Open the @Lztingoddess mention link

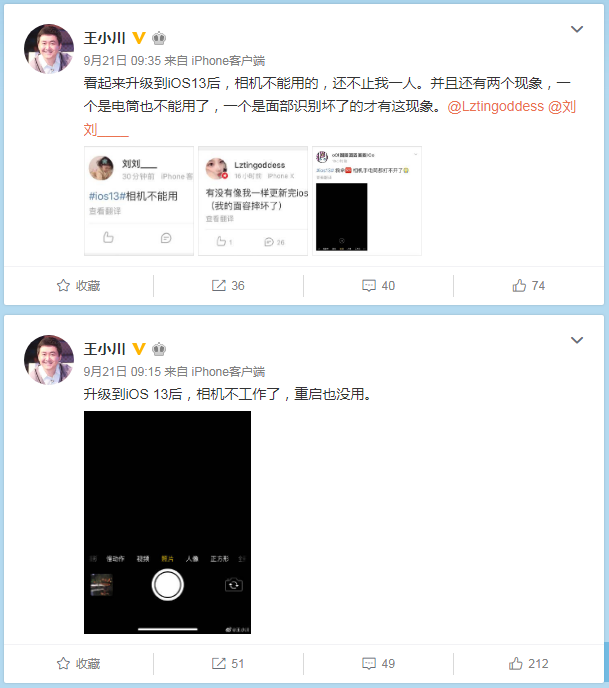(495, 106)
